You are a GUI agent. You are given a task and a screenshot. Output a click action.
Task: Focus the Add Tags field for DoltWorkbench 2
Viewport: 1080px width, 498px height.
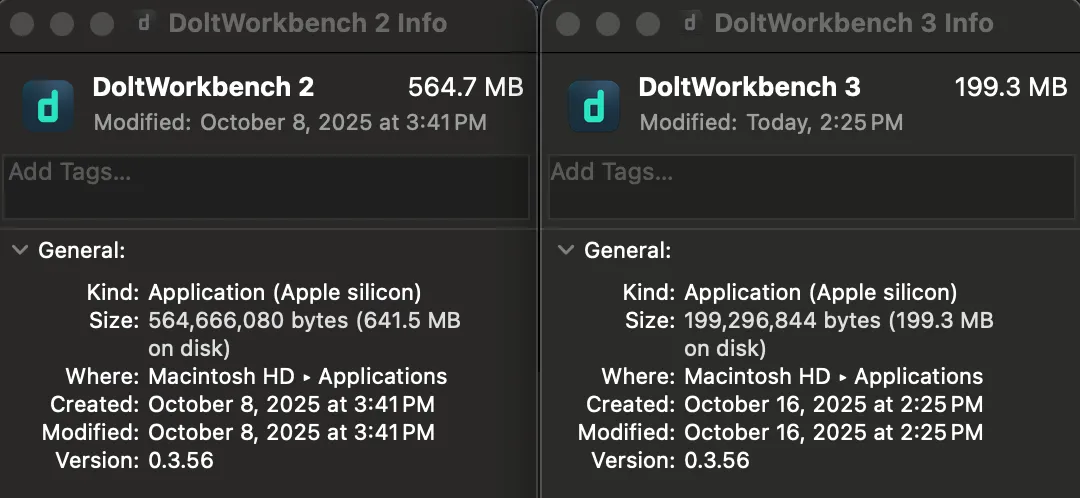[x=265, y=185]
